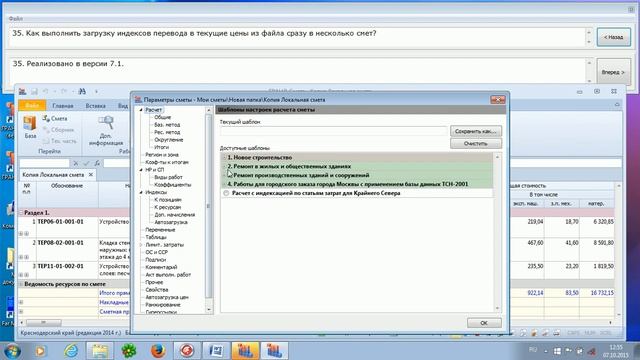The height and width of the screenshot is (360, 640).
Task: Click the Смета navigation icon in ribbon
Action: [55, 118]
